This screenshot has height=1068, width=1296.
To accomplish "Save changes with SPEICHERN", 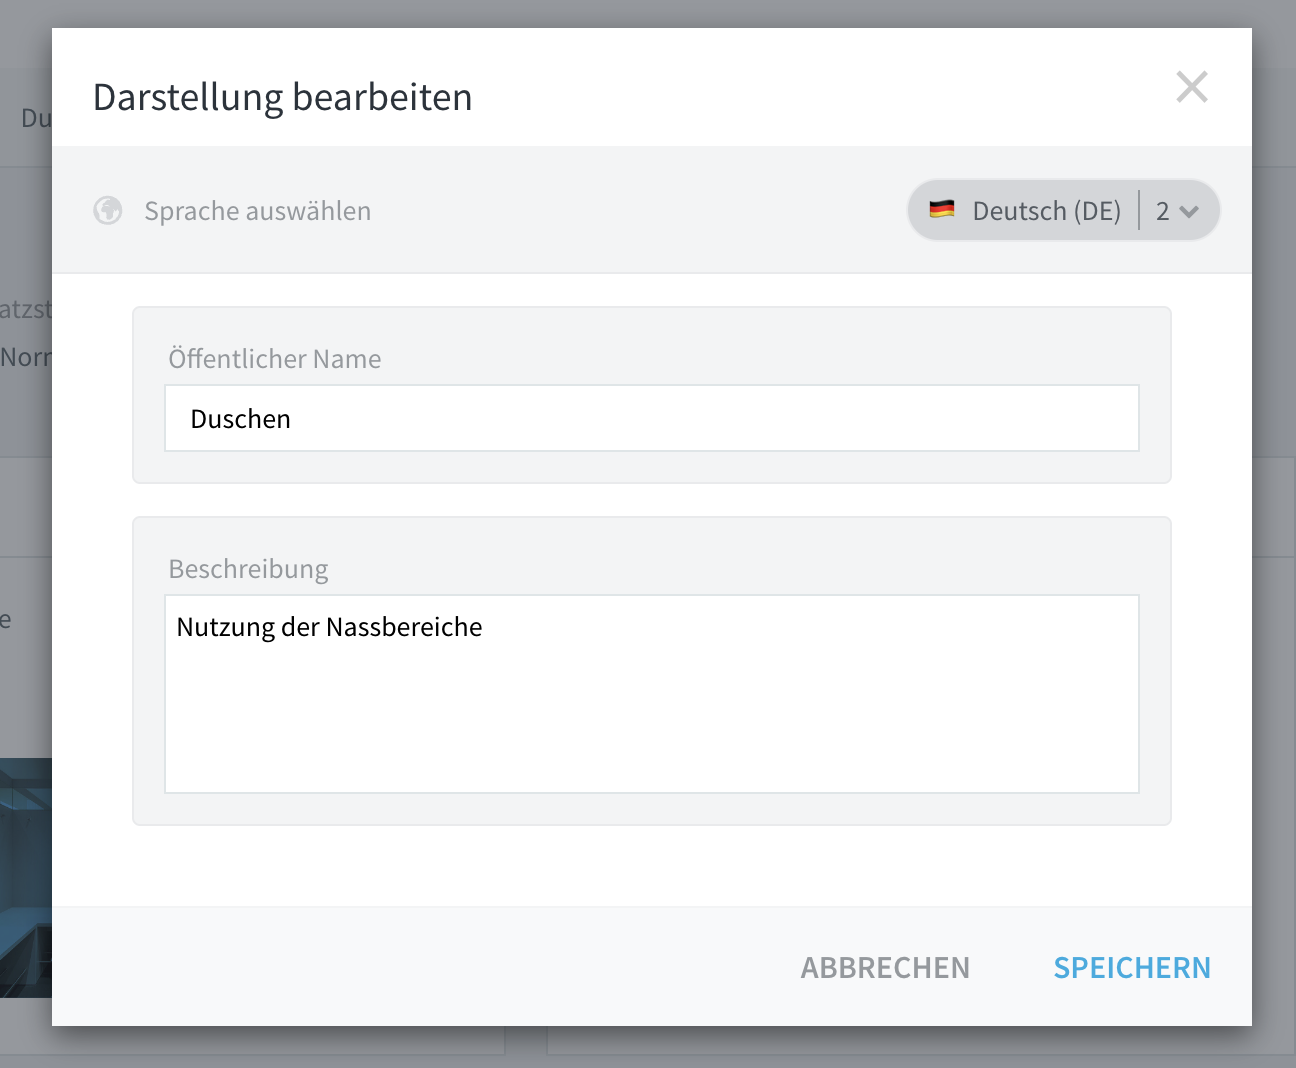I will pos(1132,967).
